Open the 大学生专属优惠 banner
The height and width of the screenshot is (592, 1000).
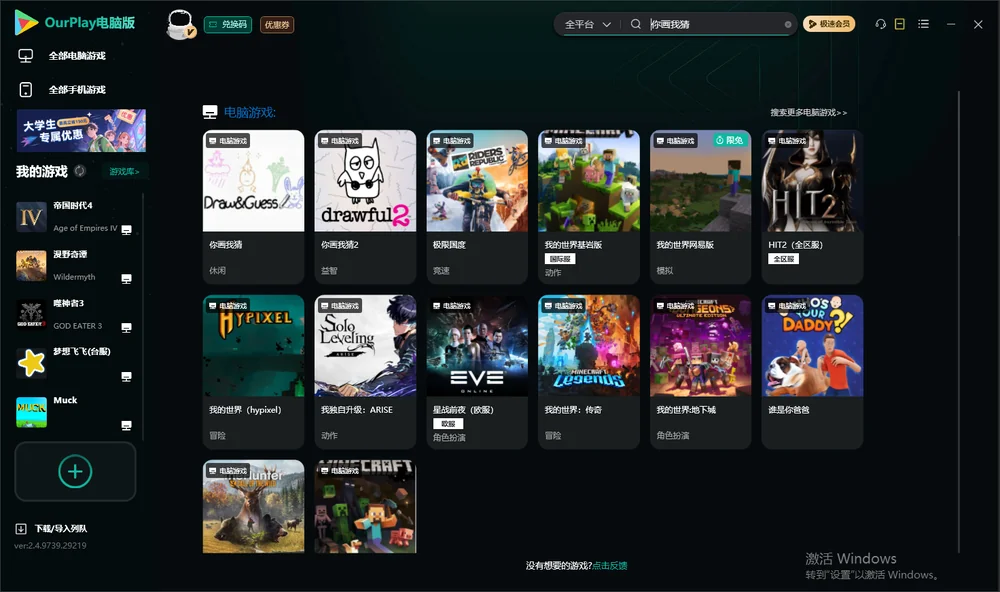point(82,130)
